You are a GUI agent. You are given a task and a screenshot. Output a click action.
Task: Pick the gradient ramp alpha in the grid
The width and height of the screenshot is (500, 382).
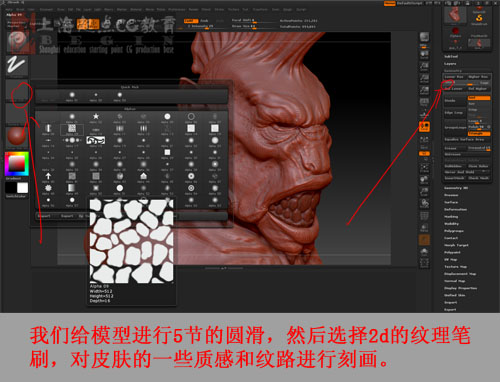(72, 188)
